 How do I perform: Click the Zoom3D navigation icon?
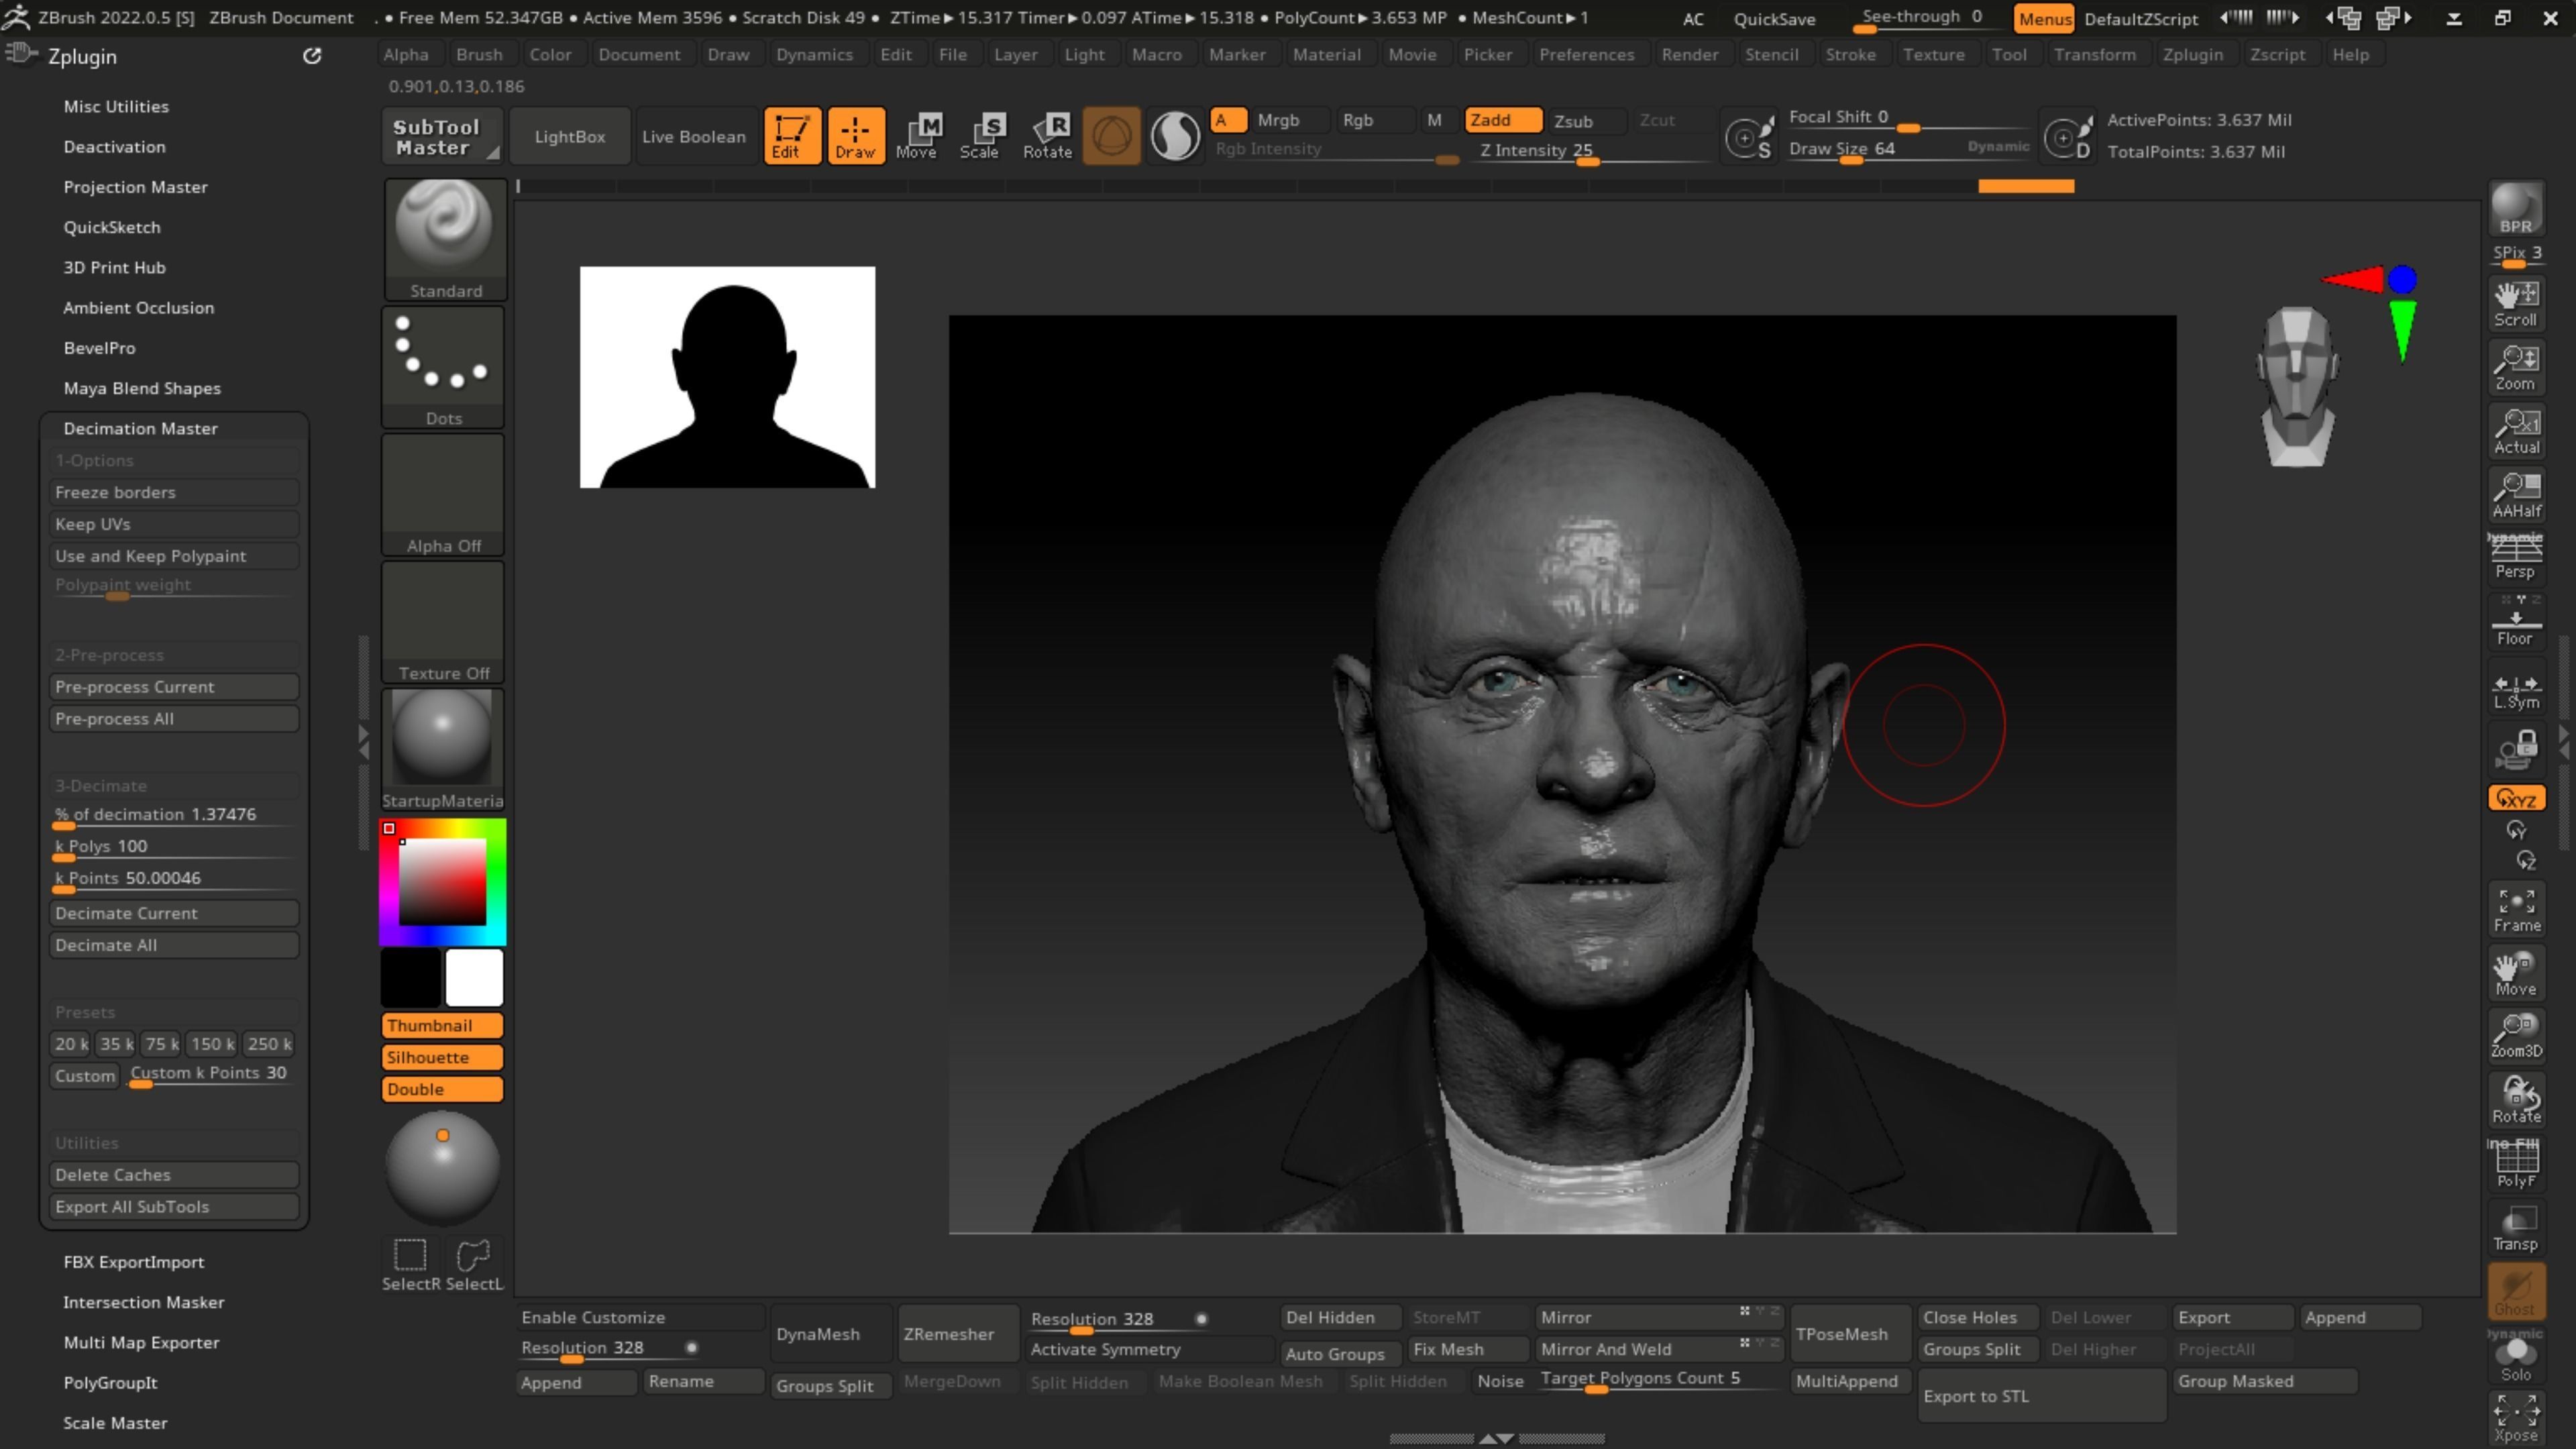pos(2516,1036)
